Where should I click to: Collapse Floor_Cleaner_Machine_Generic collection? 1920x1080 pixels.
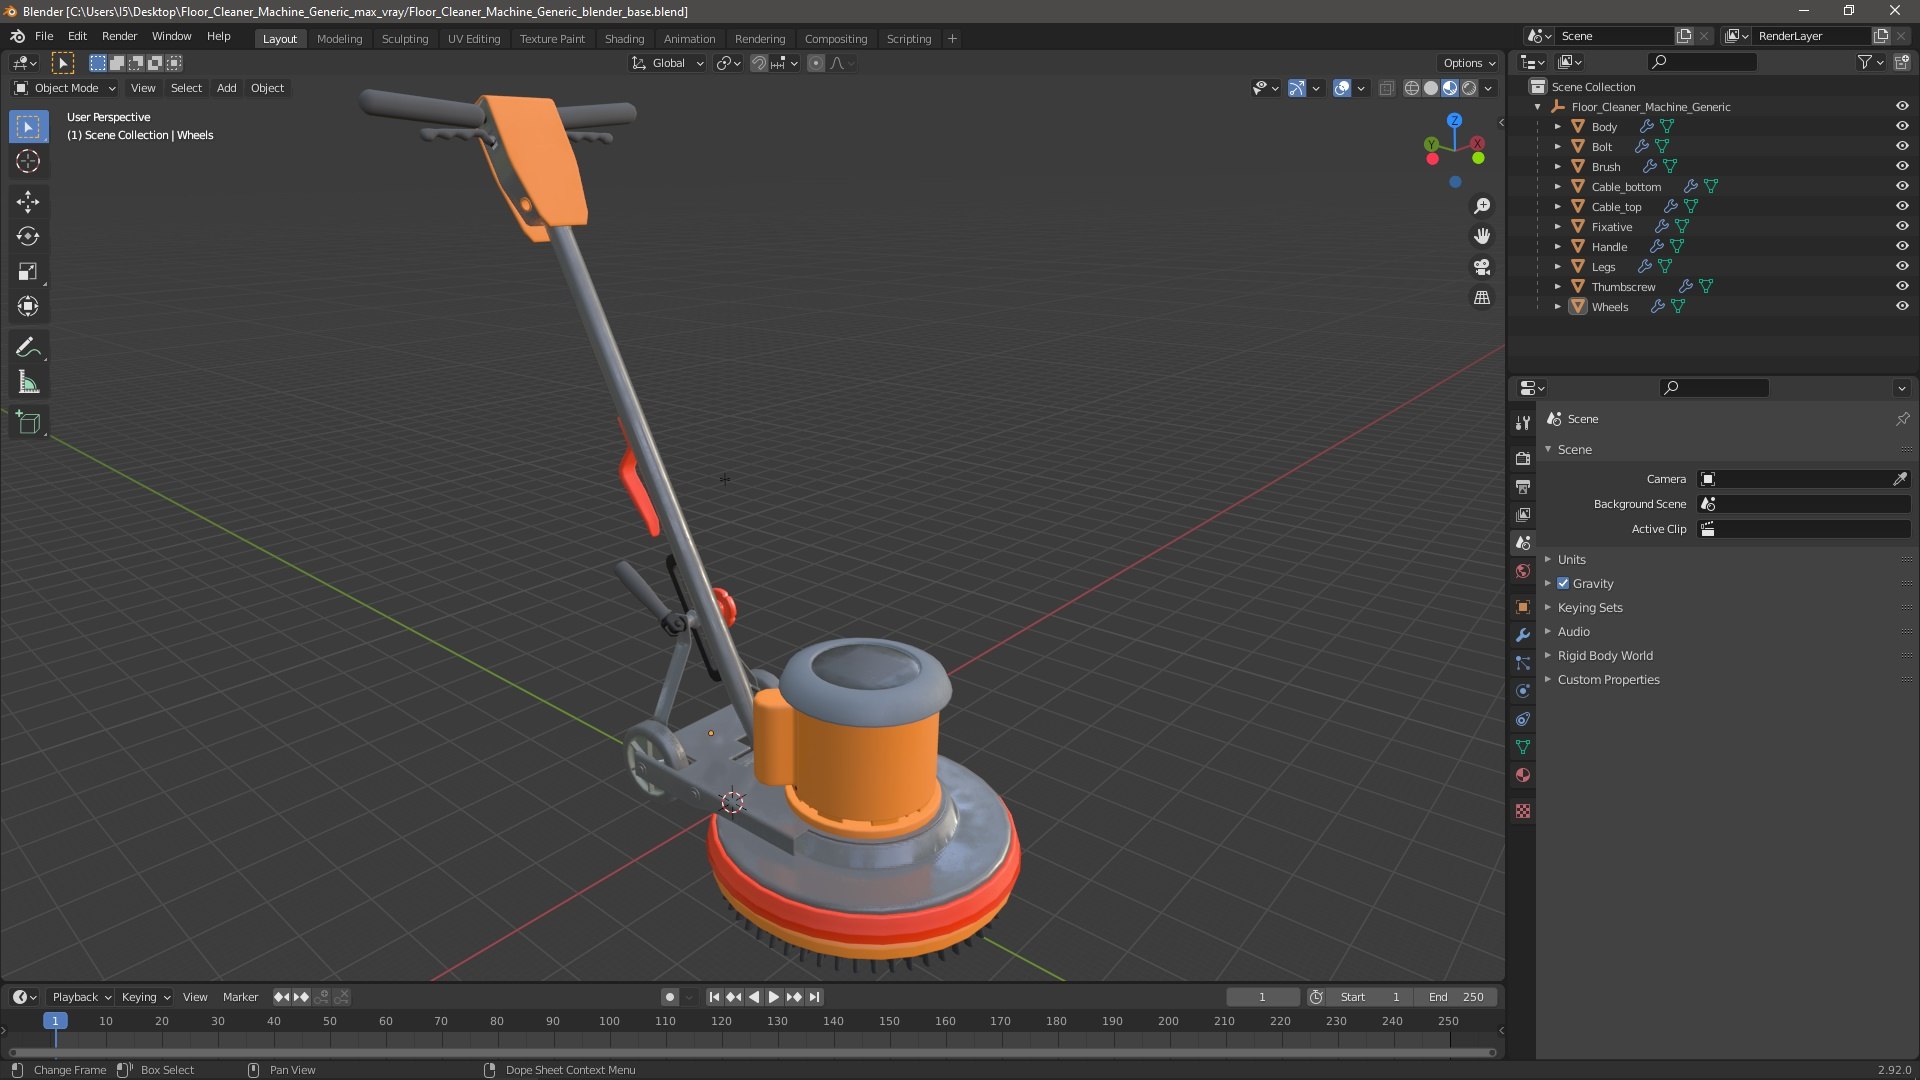click(1537, 106)
